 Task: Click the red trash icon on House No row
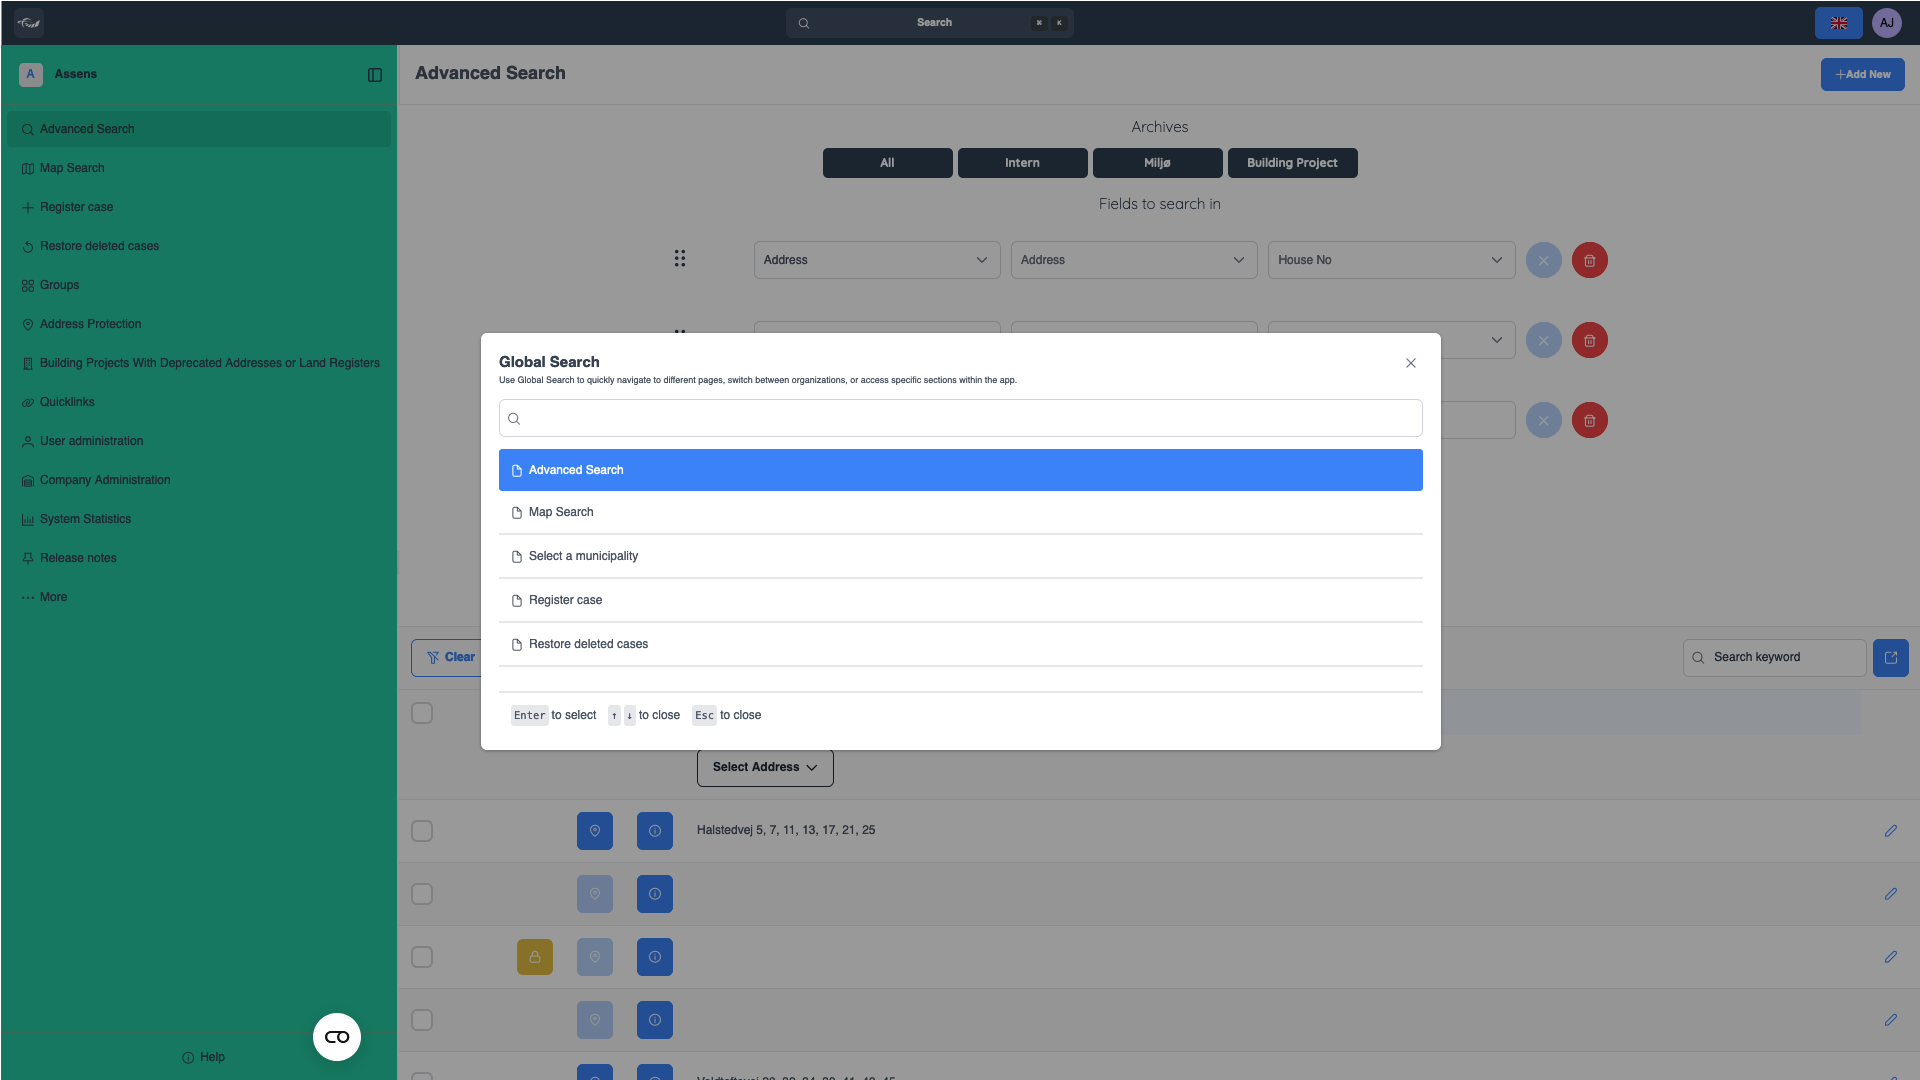point(1589,260)
